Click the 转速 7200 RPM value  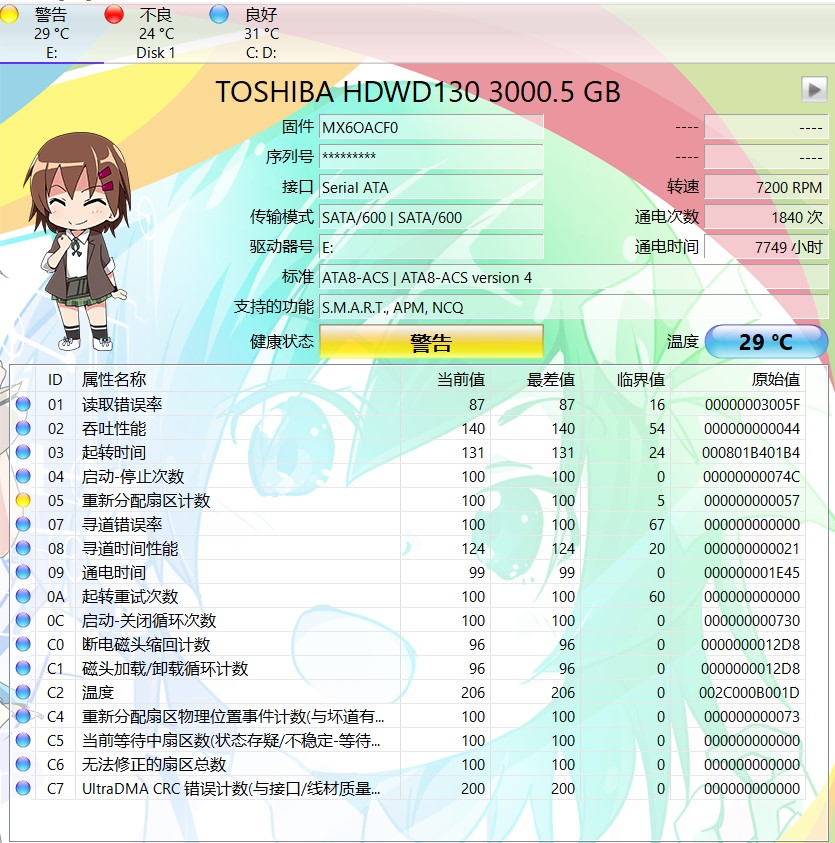coord(766,188)
